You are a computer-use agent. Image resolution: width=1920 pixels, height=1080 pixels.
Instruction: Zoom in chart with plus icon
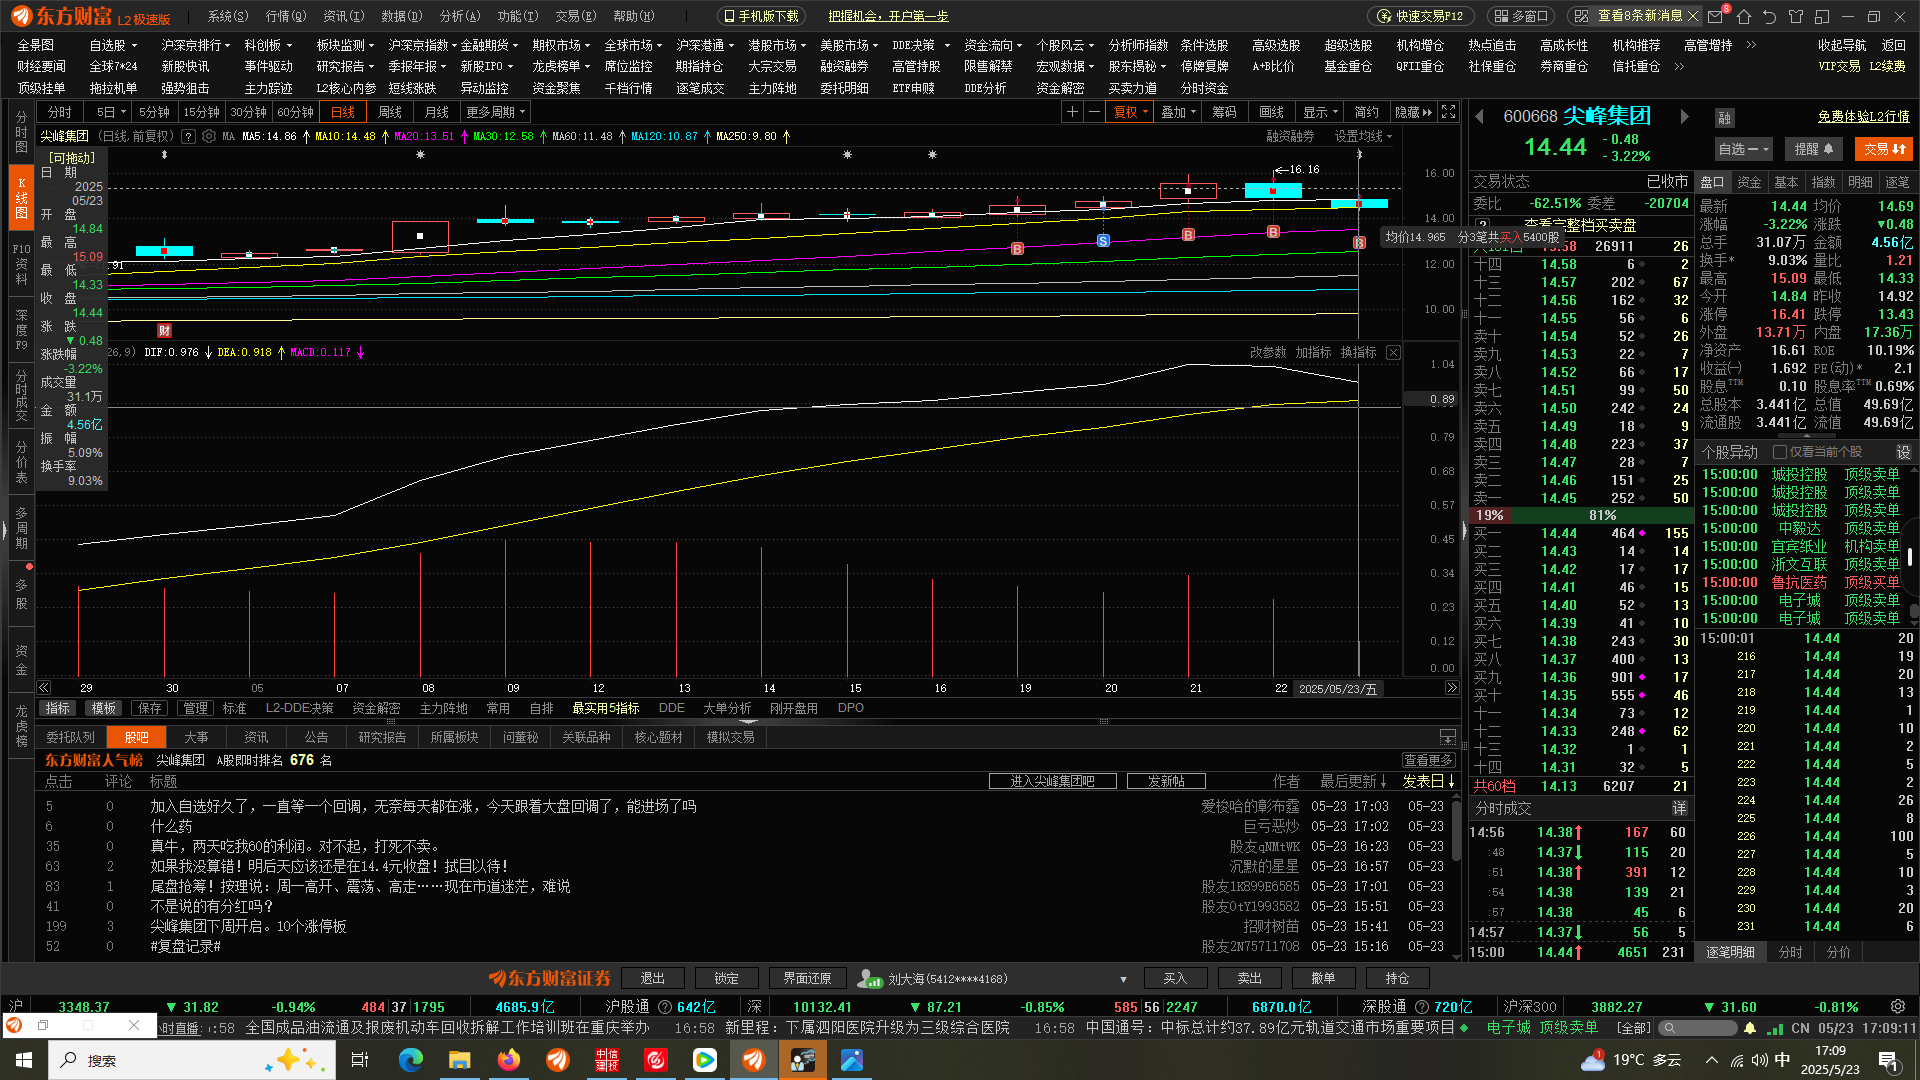[x=1072, y=112]
